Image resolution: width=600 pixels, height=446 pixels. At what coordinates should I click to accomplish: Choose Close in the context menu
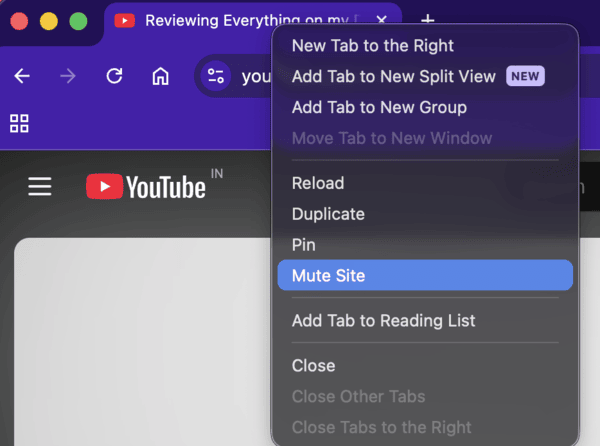[313, 366]
